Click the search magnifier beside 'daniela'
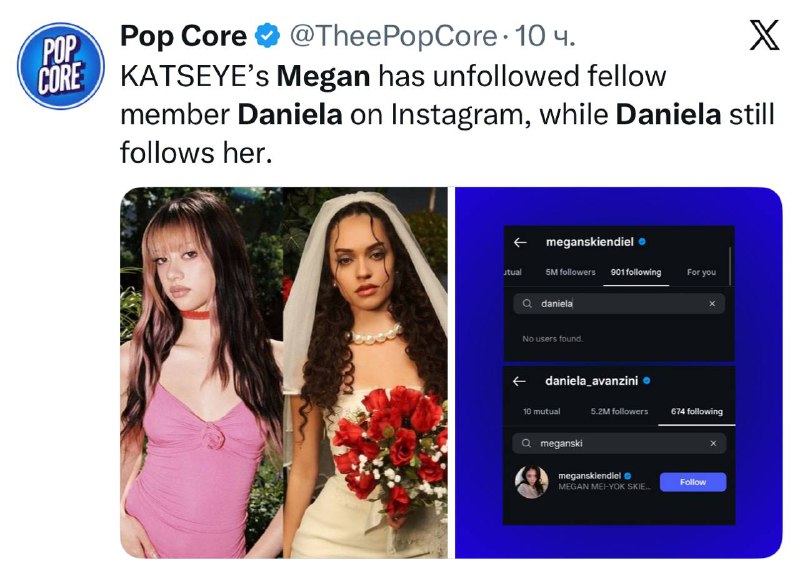Image resolution: width=800 pixels, height=569 pixels. (x=526, y=303)
